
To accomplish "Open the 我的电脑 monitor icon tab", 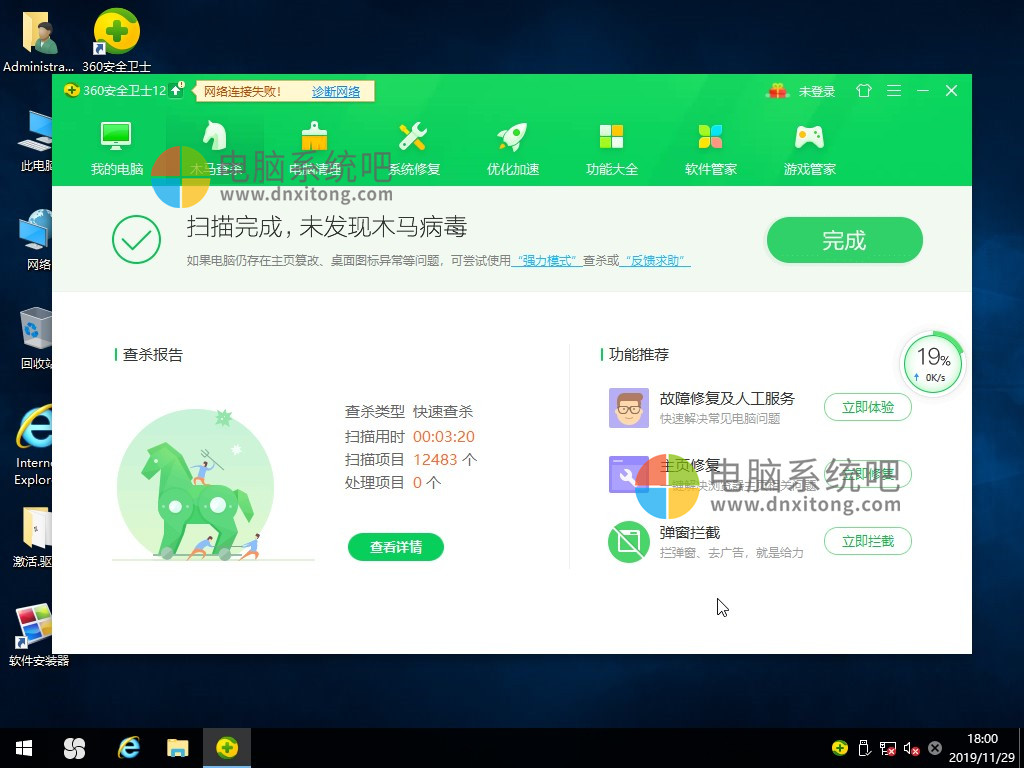I will 117,148.
